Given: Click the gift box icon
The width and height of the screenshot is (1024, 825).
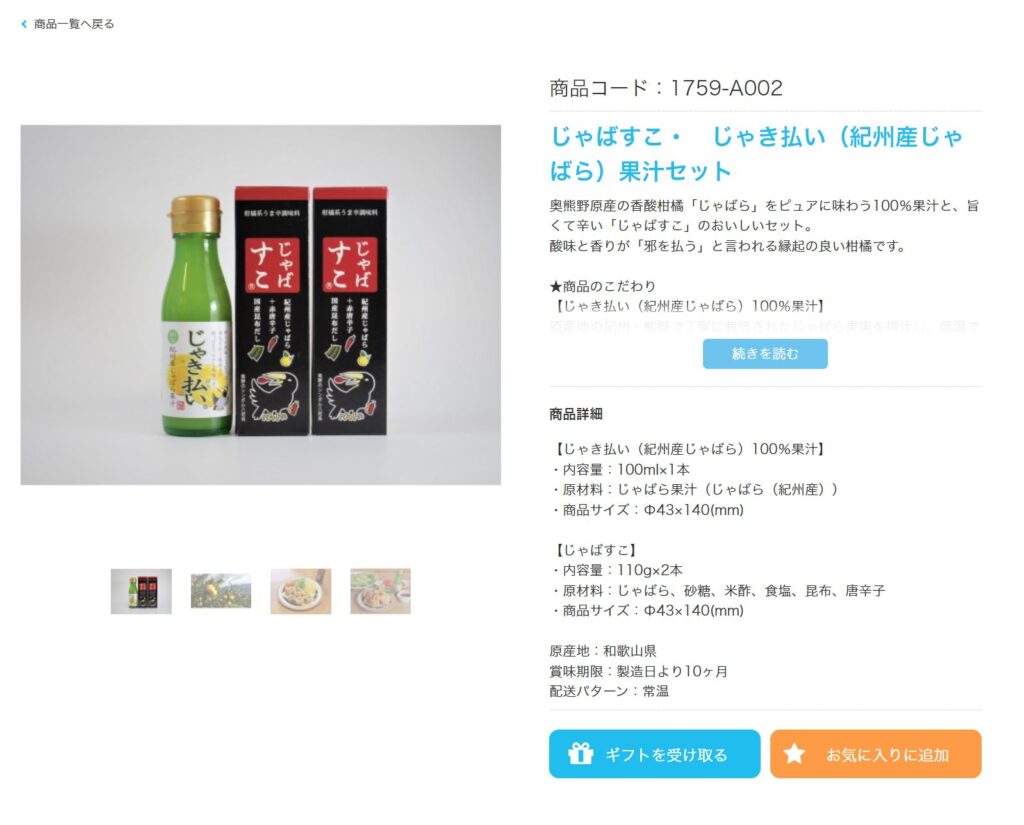Looking at the screenshot, I should point(580,754).
